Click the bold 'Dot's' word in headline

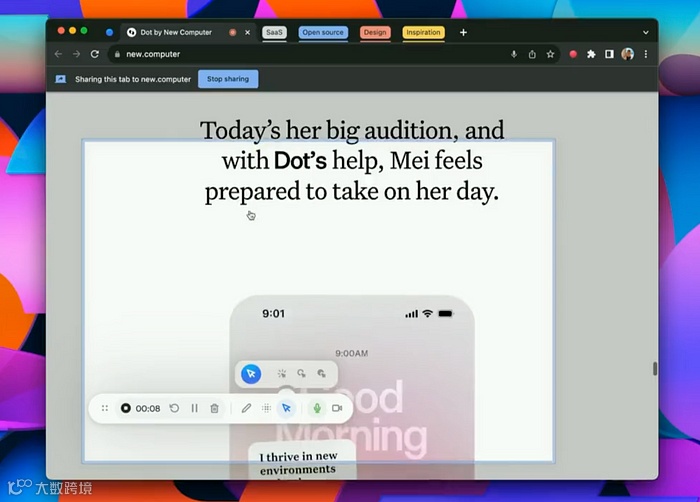pos(300,160)
